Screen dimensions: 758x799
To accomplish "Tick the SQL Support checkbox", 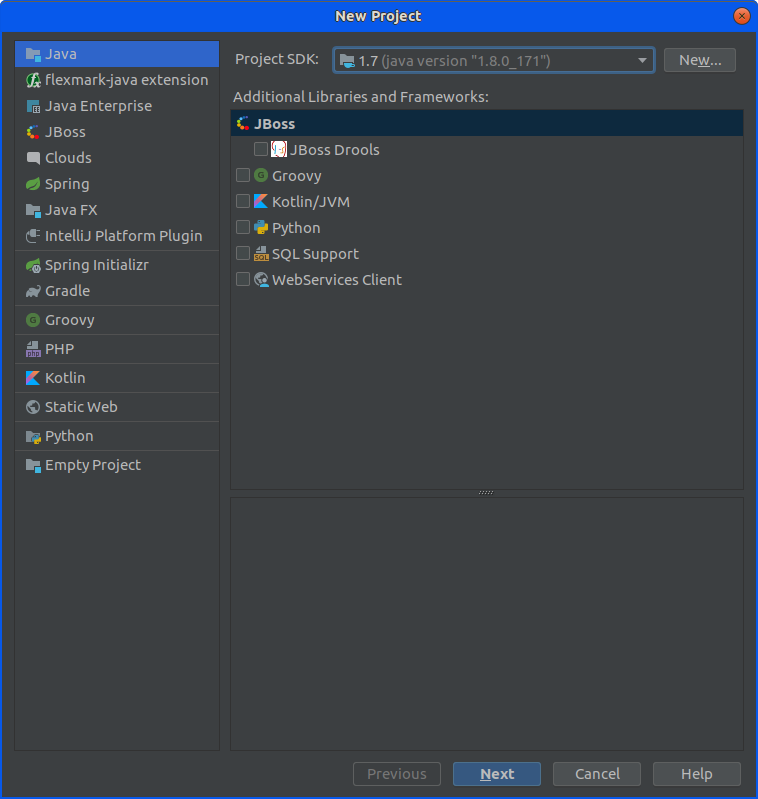I will [243, 253].
